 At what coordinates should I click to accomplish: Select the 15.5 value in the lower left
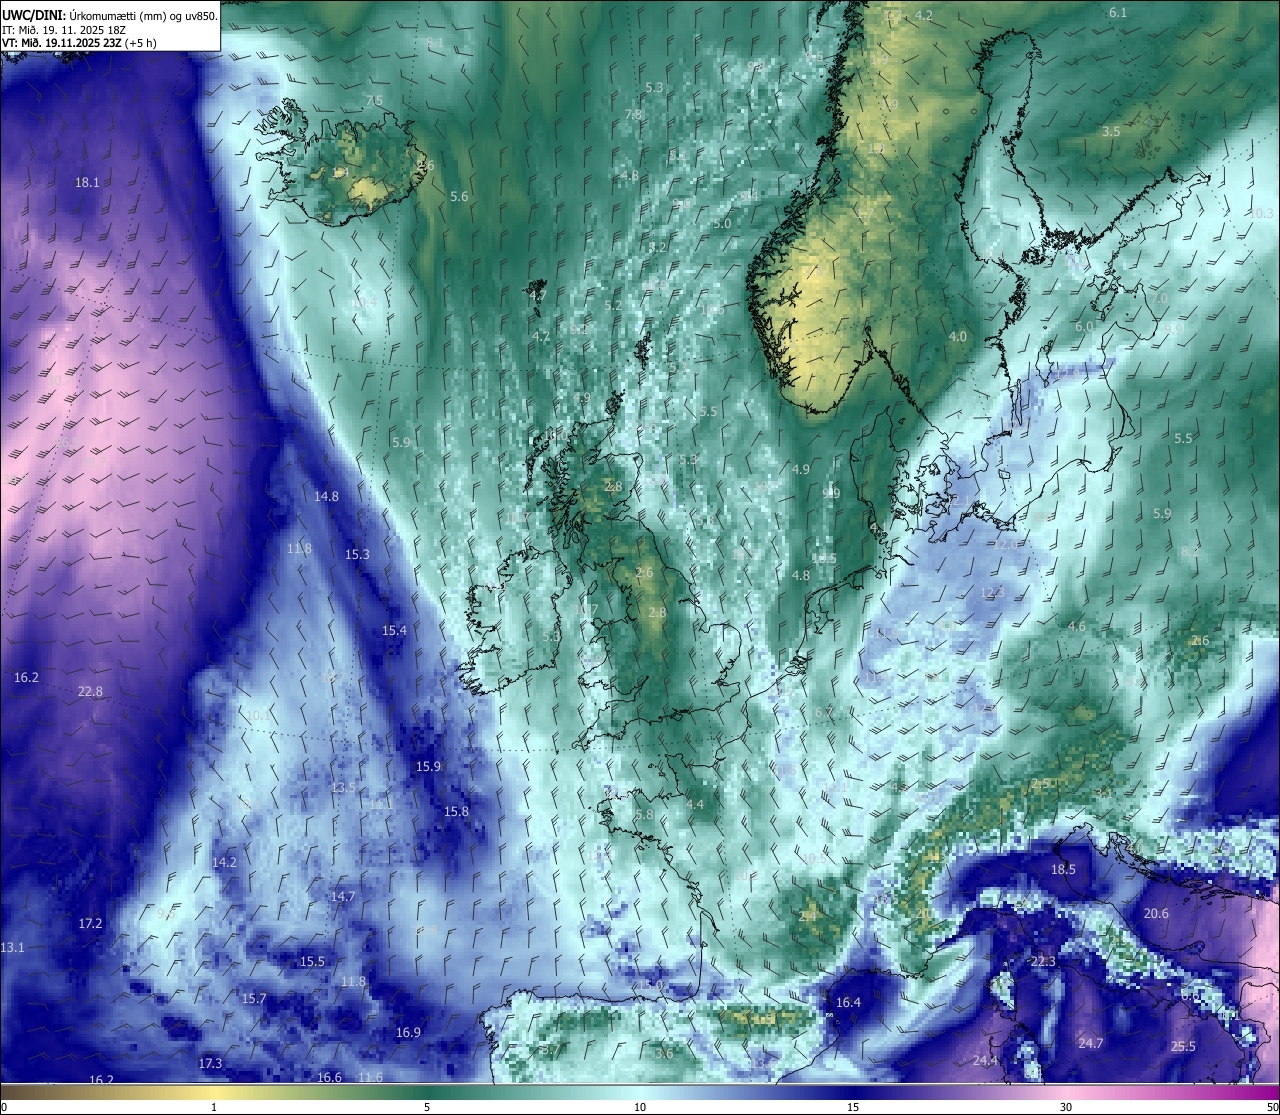(x=312, y=962)
